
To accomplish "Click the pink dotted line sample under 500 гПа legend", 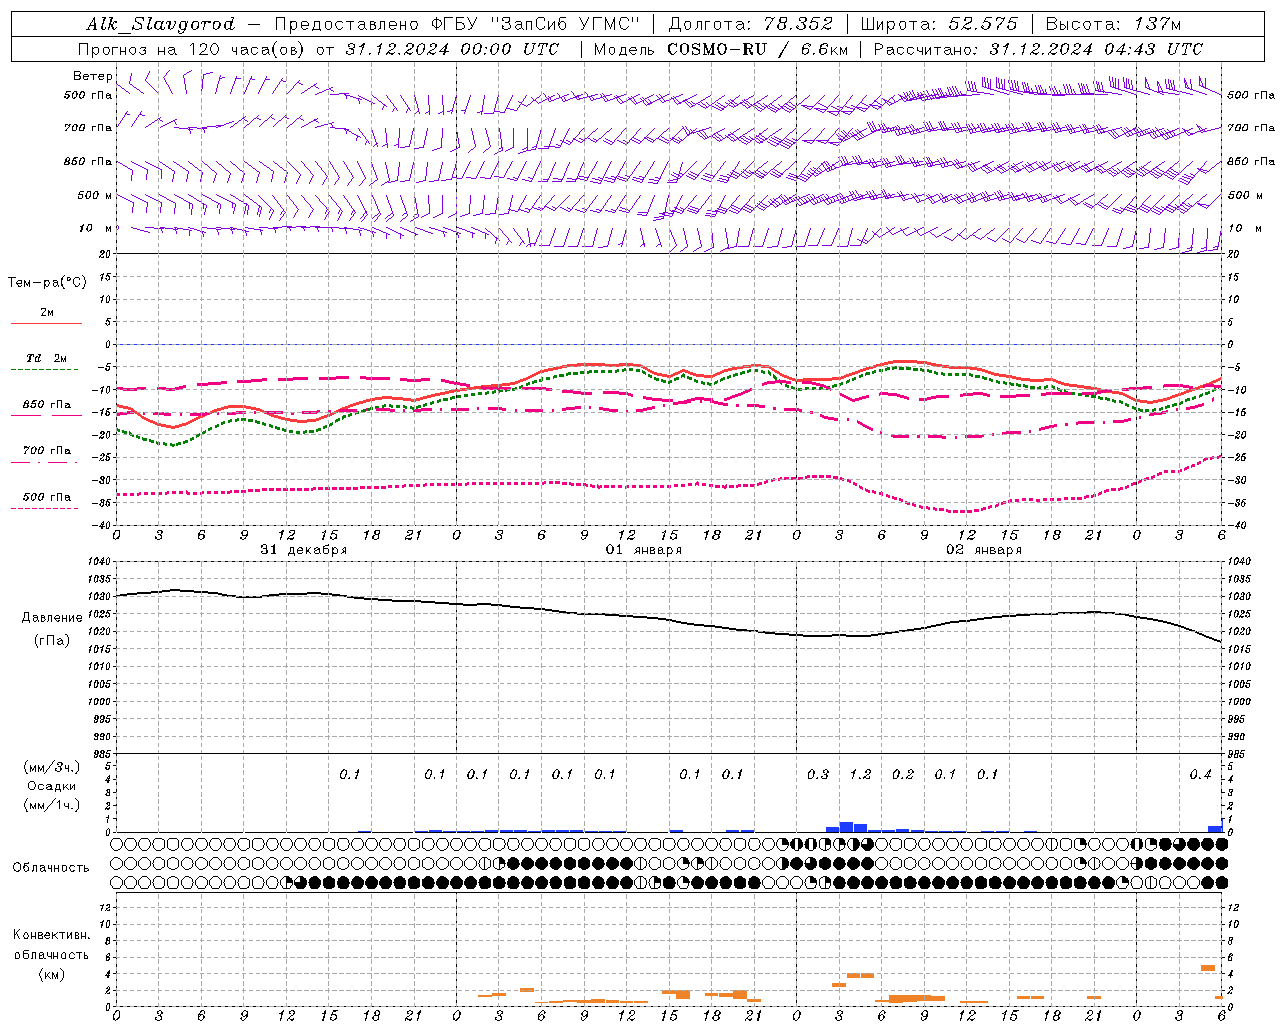I will [x=45, y=509].
